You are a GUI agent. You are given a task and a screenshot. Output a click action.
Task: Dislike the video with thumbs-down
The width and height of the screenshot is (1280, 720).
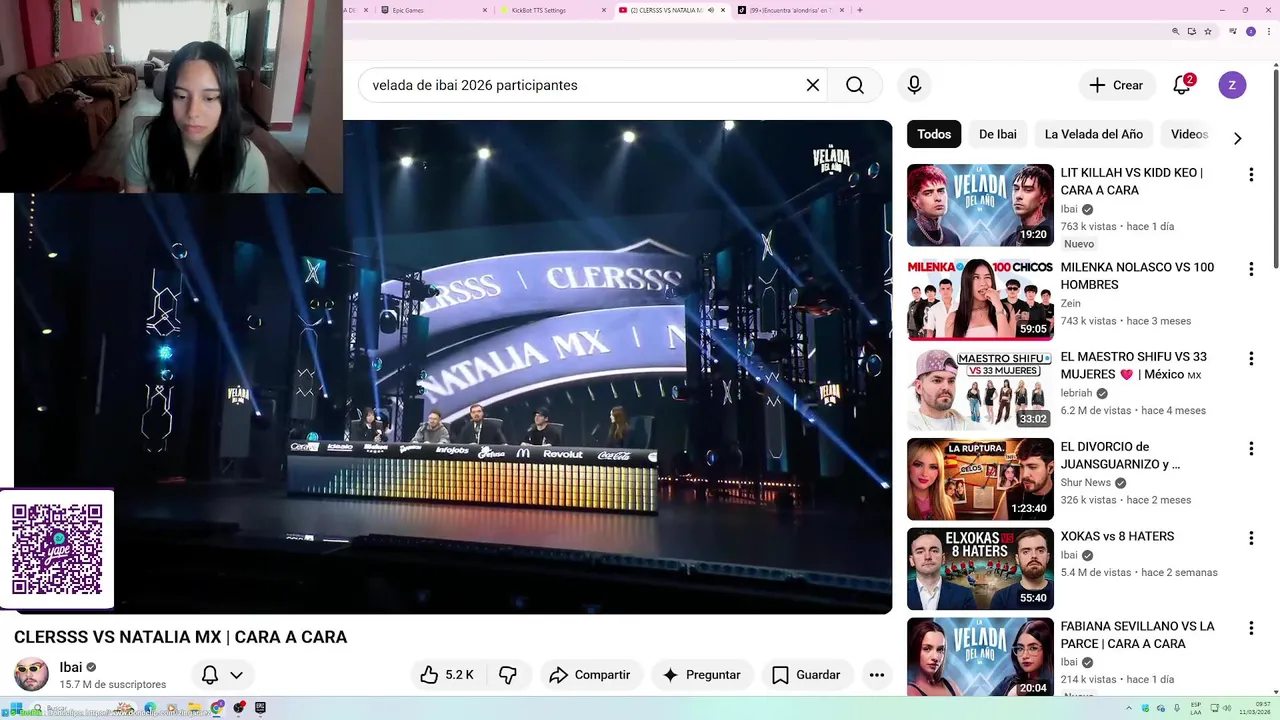508,675
